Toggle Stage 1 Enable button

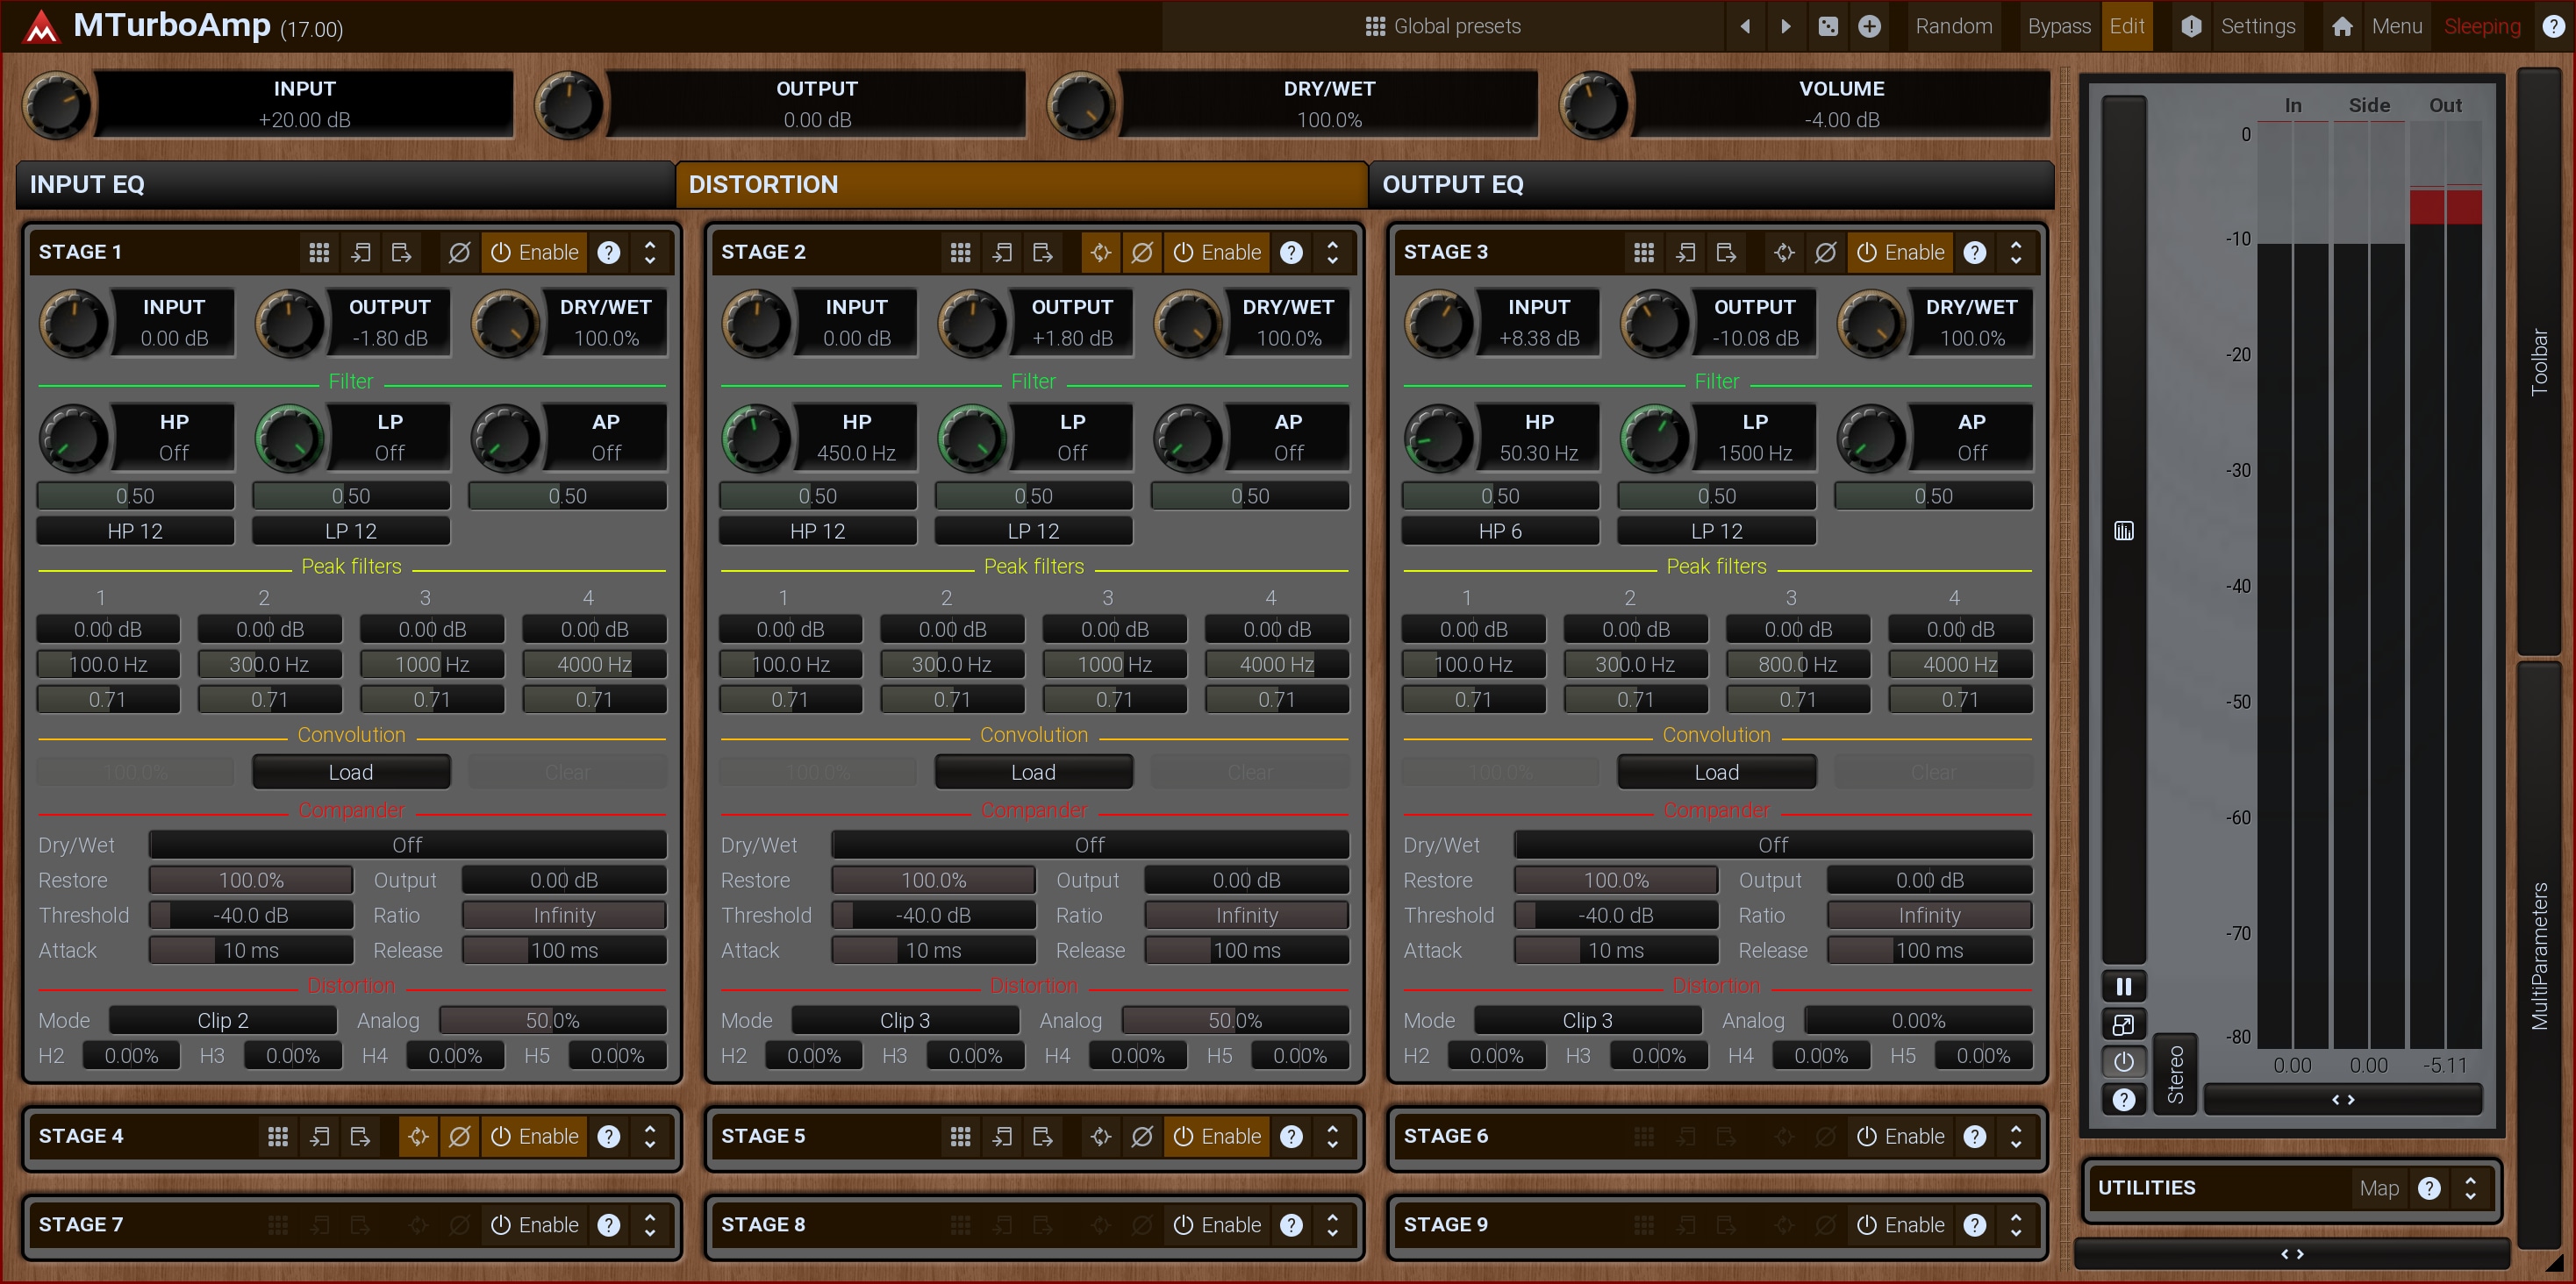pos(535,253)
